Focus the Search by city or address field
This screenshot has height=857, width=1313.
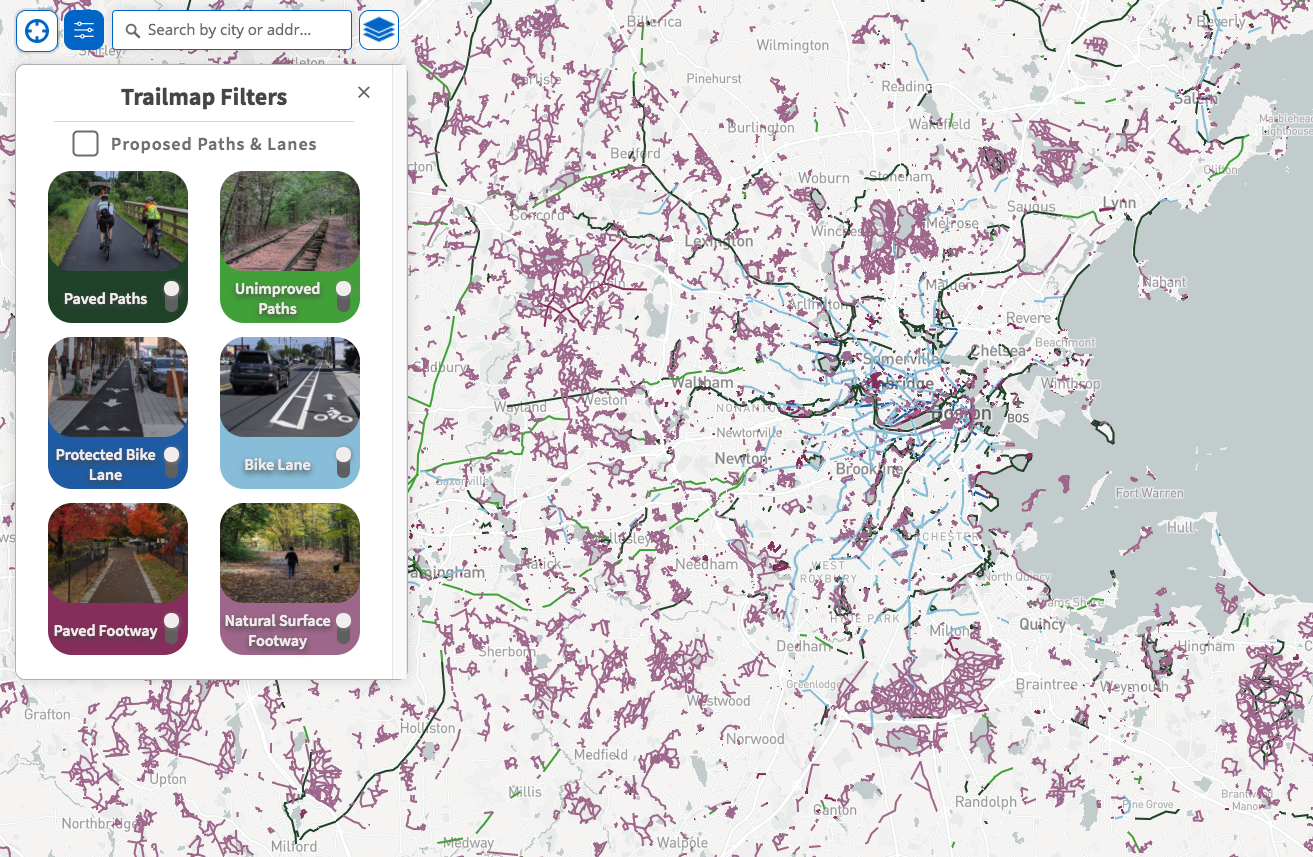click(x=232, y=30)
